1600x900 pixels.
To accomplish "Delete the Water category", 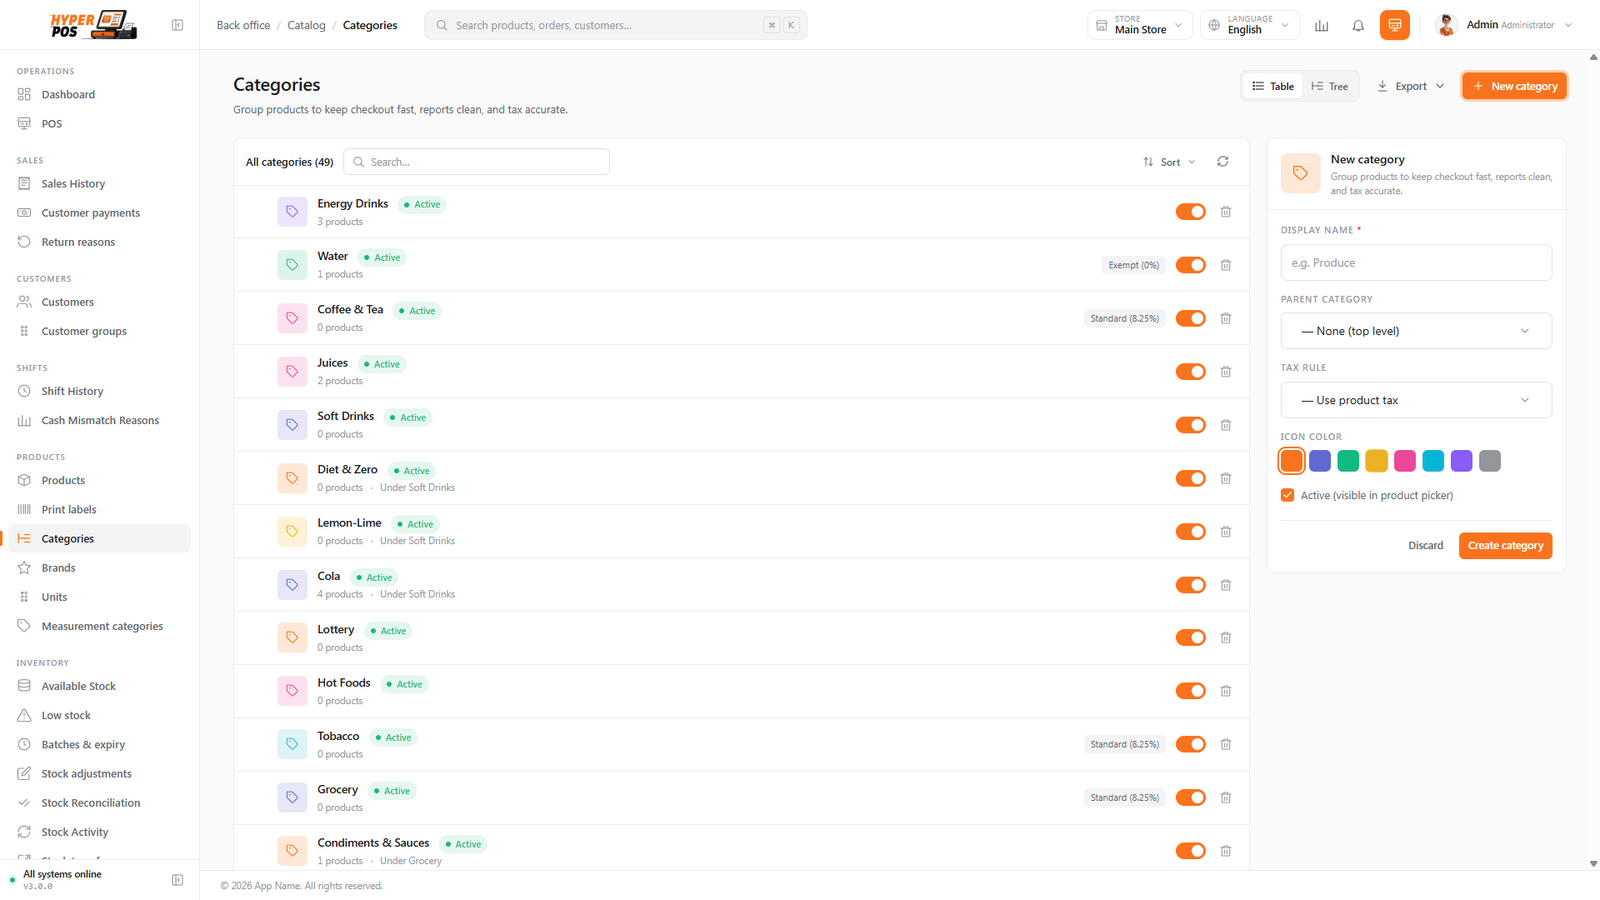I will [1226, 265].
